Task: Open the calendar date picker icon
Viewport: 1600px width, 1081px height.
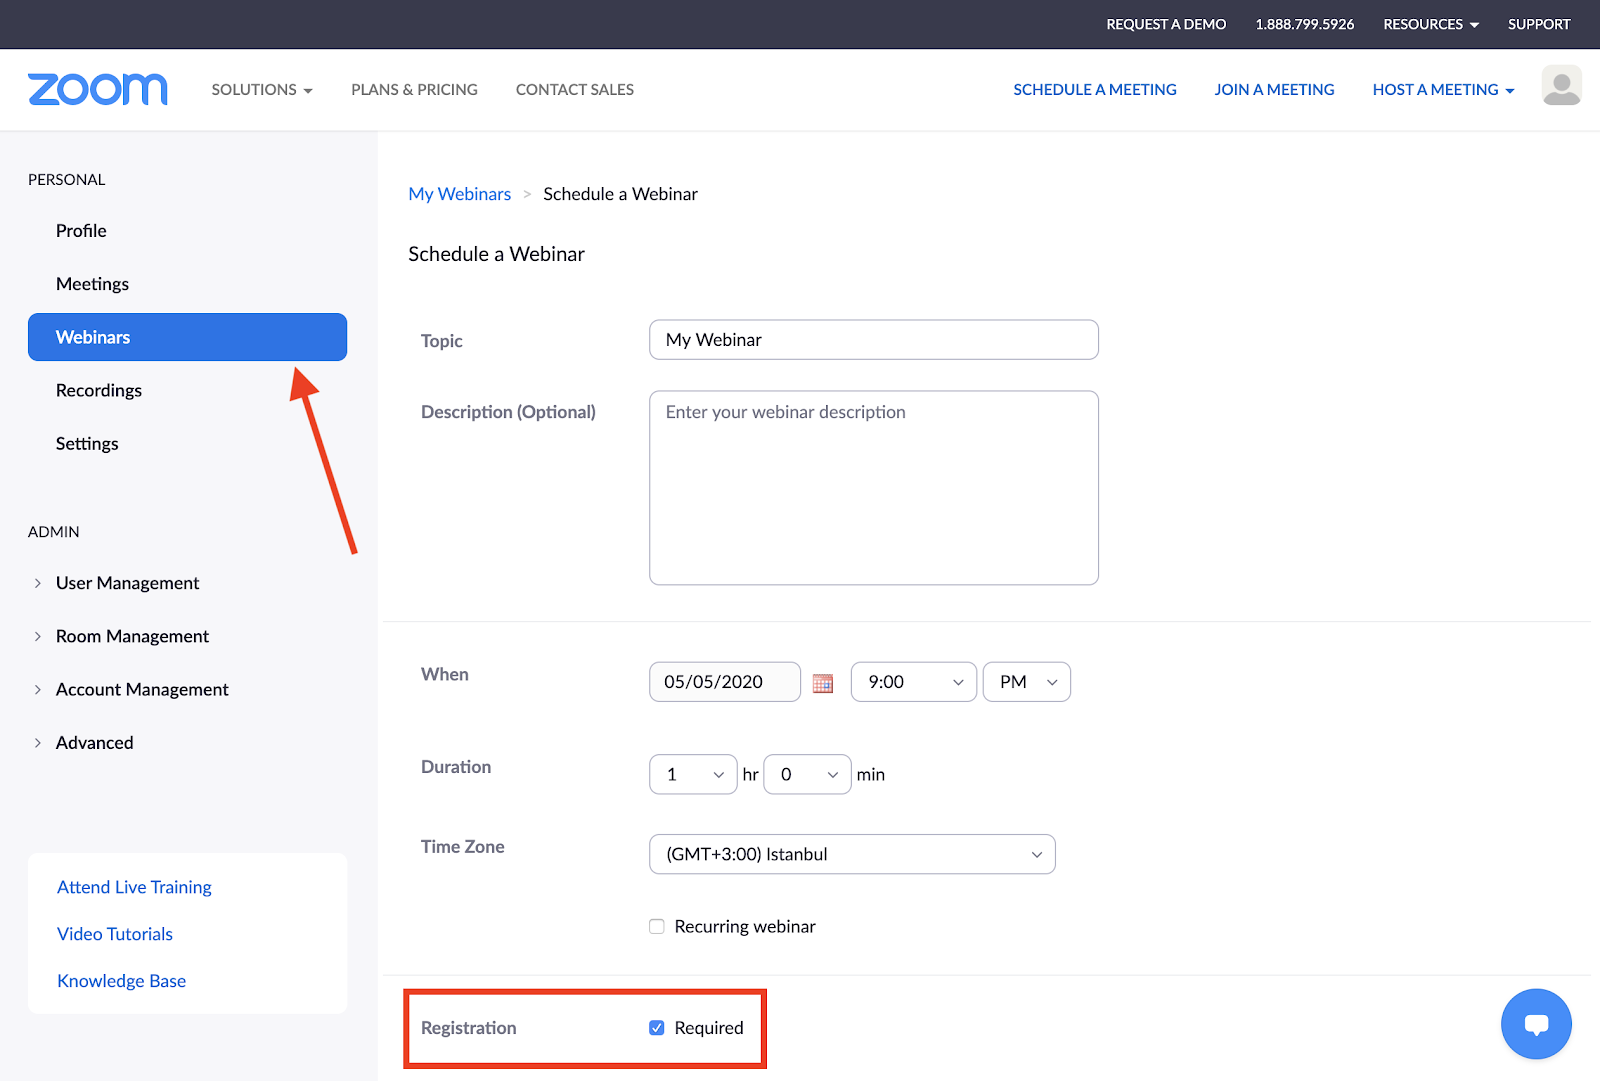Action: 823,683
